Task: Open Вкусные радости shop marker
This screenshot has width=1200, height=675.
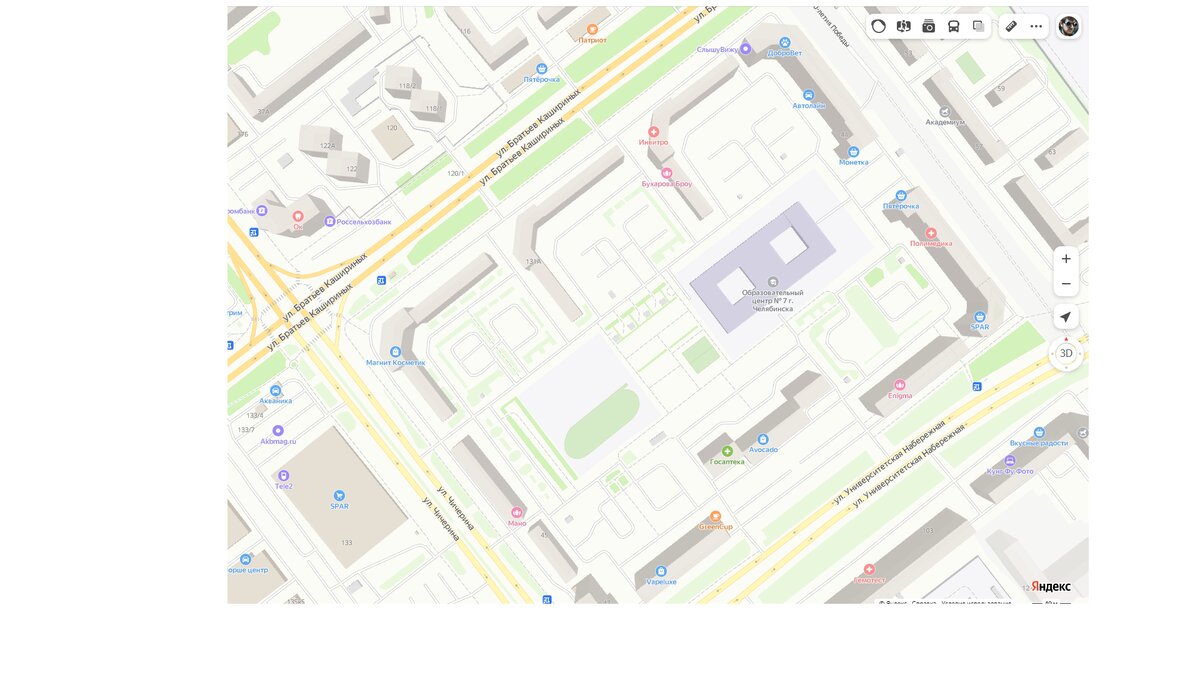Action: click(1039, 432)
